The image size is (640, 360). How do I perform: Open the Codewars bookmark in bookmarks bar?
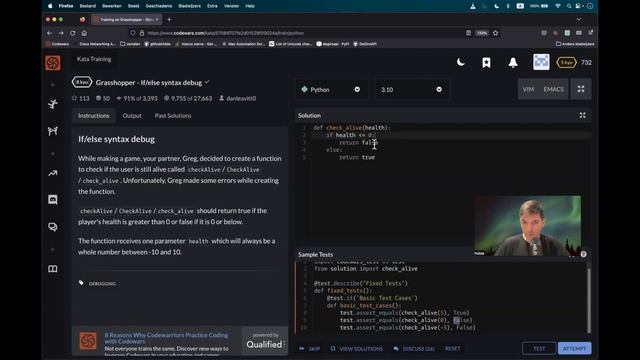pyautogui.click(x=57, y=44)
